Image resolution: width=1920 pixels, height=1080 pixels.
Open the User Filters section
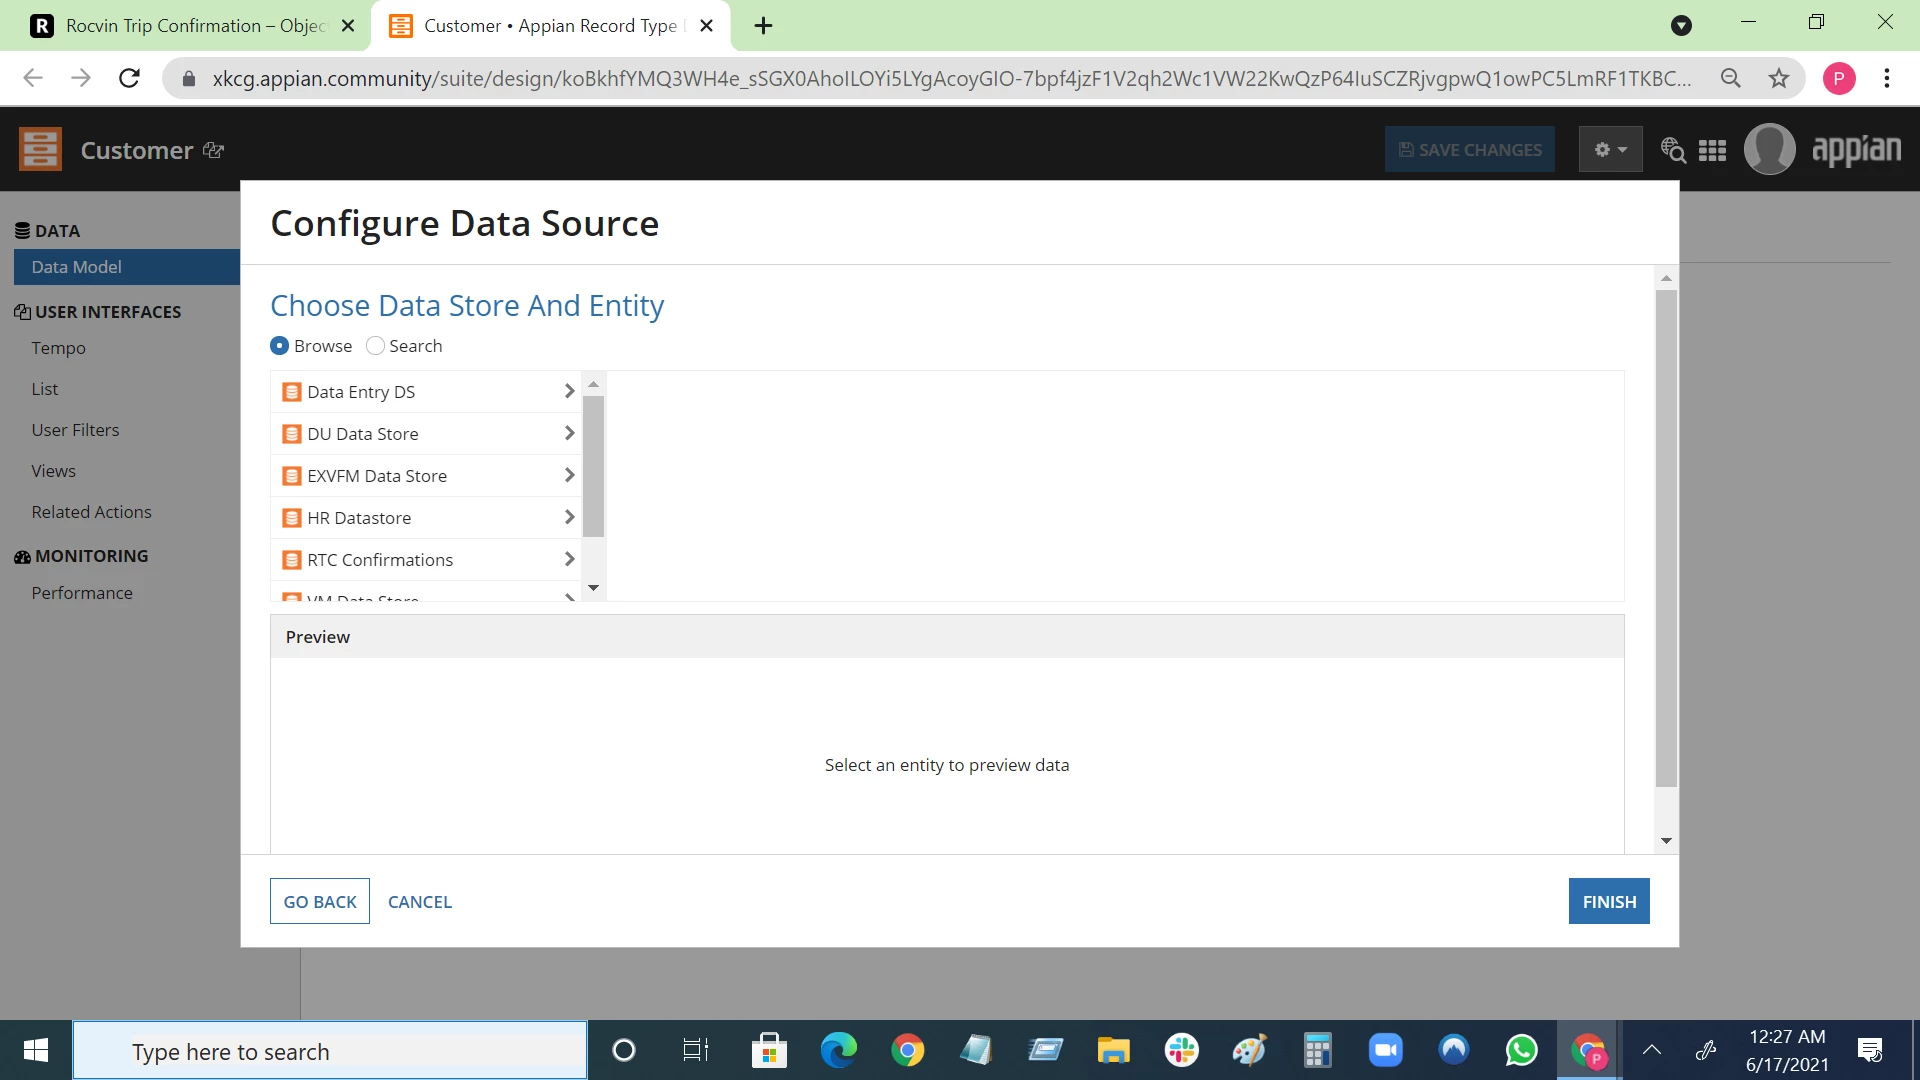pyautogui.click(x=75, y=430)
